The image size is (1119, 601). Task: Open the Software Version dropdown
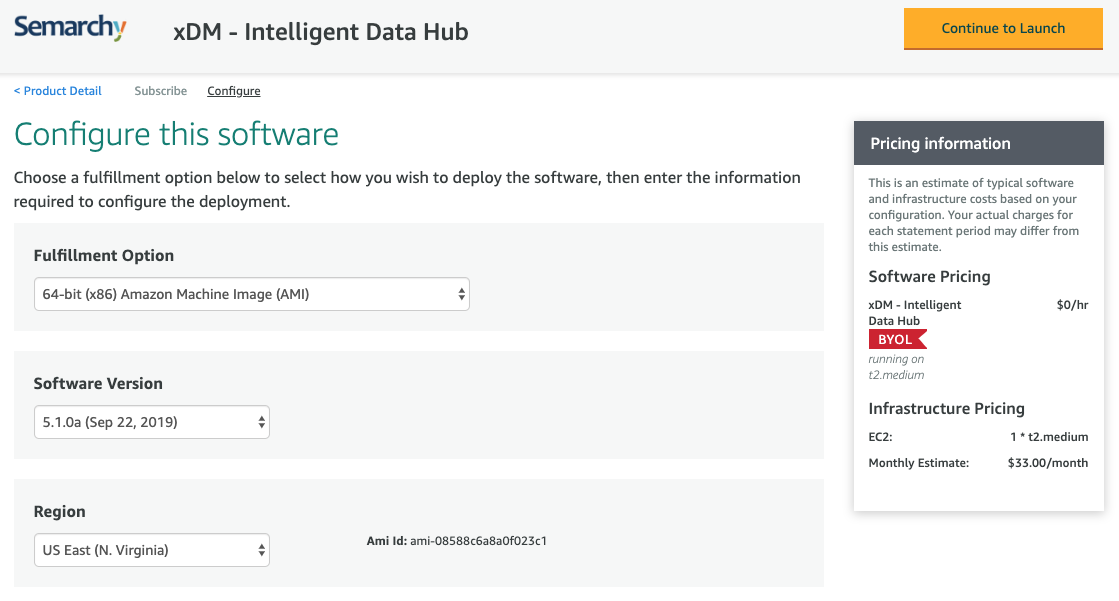[x=150, y=422]
